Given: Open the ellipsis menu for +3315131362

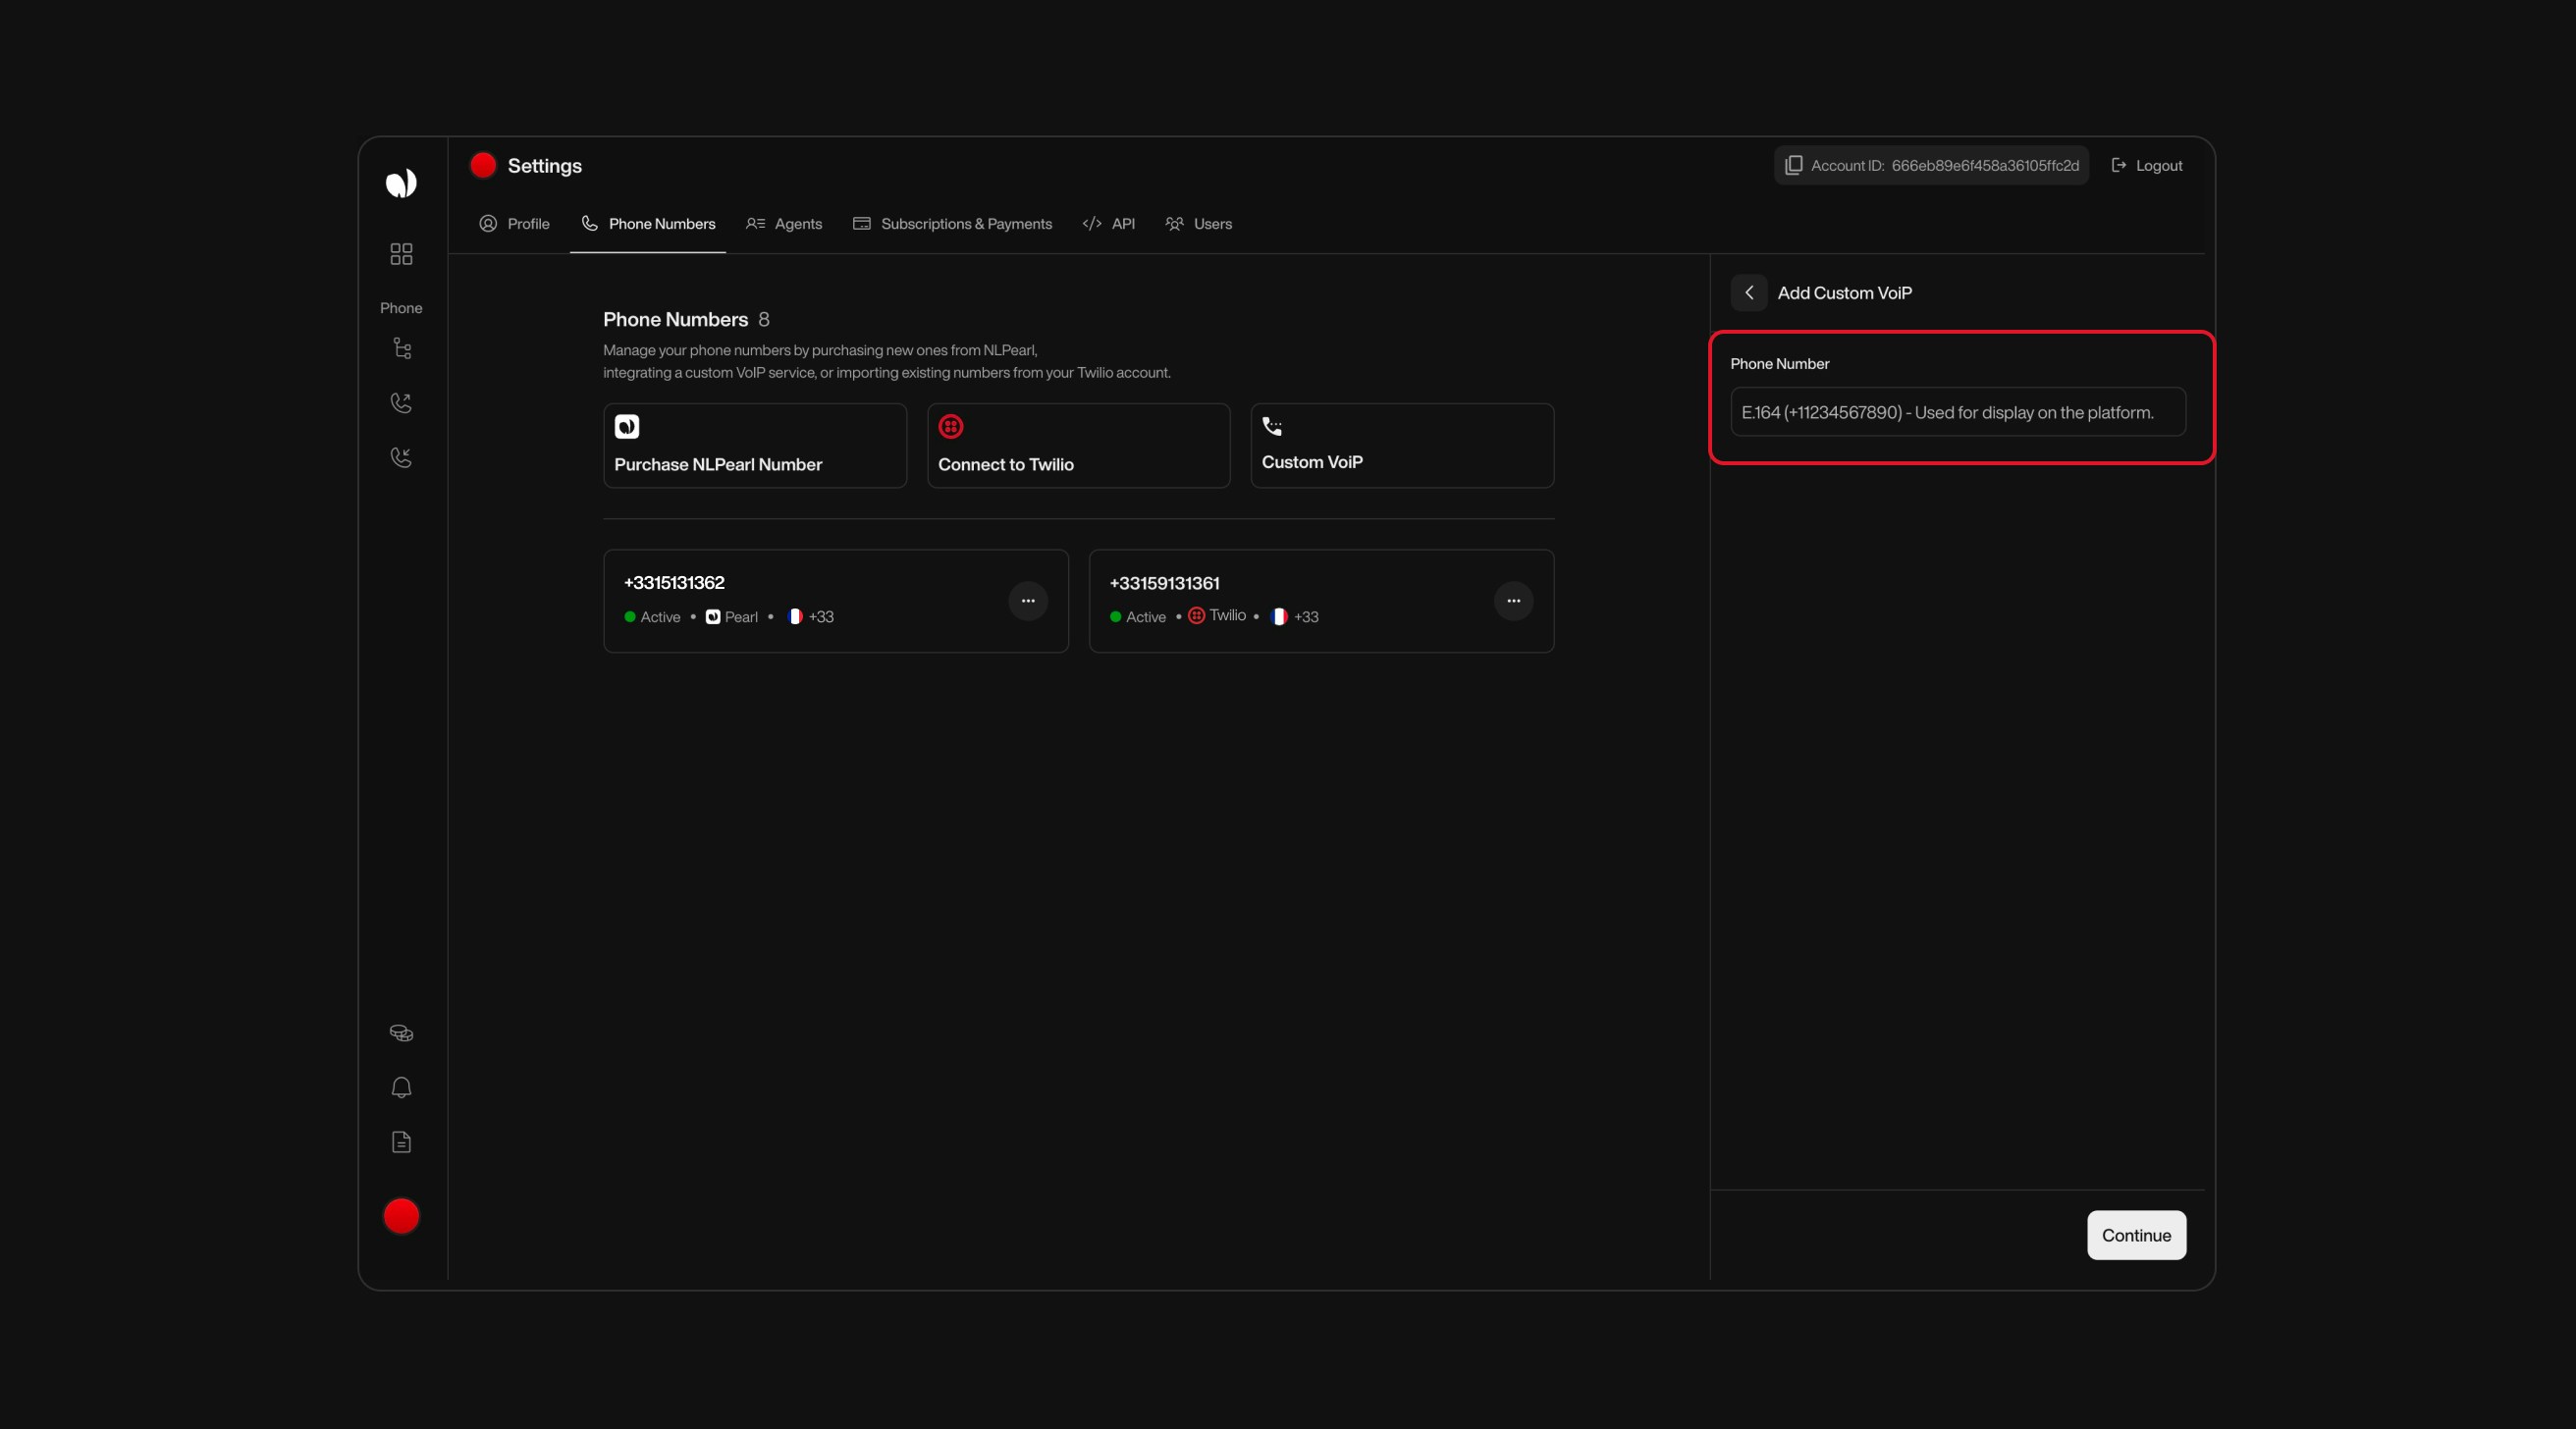Looking at the screenshot, I should [x=1027, y=600].
